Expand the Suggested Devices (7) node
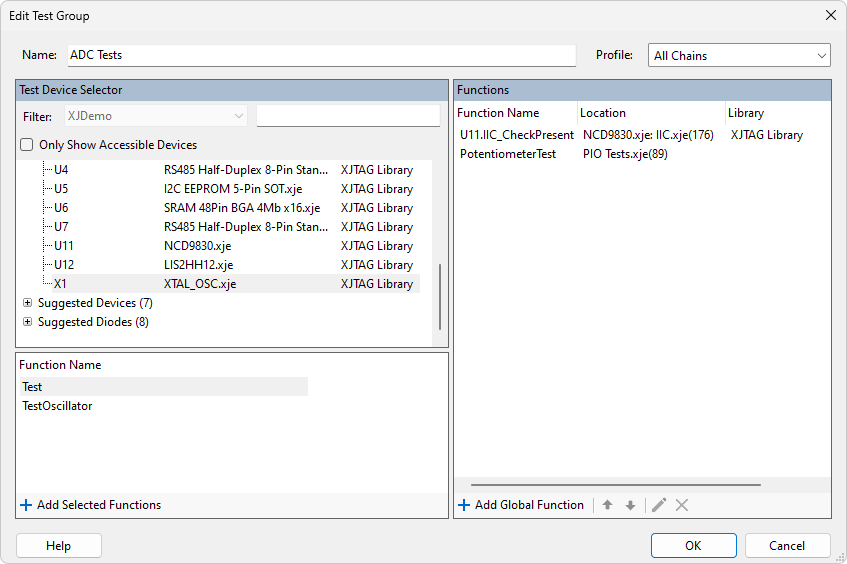 (27, 303)
